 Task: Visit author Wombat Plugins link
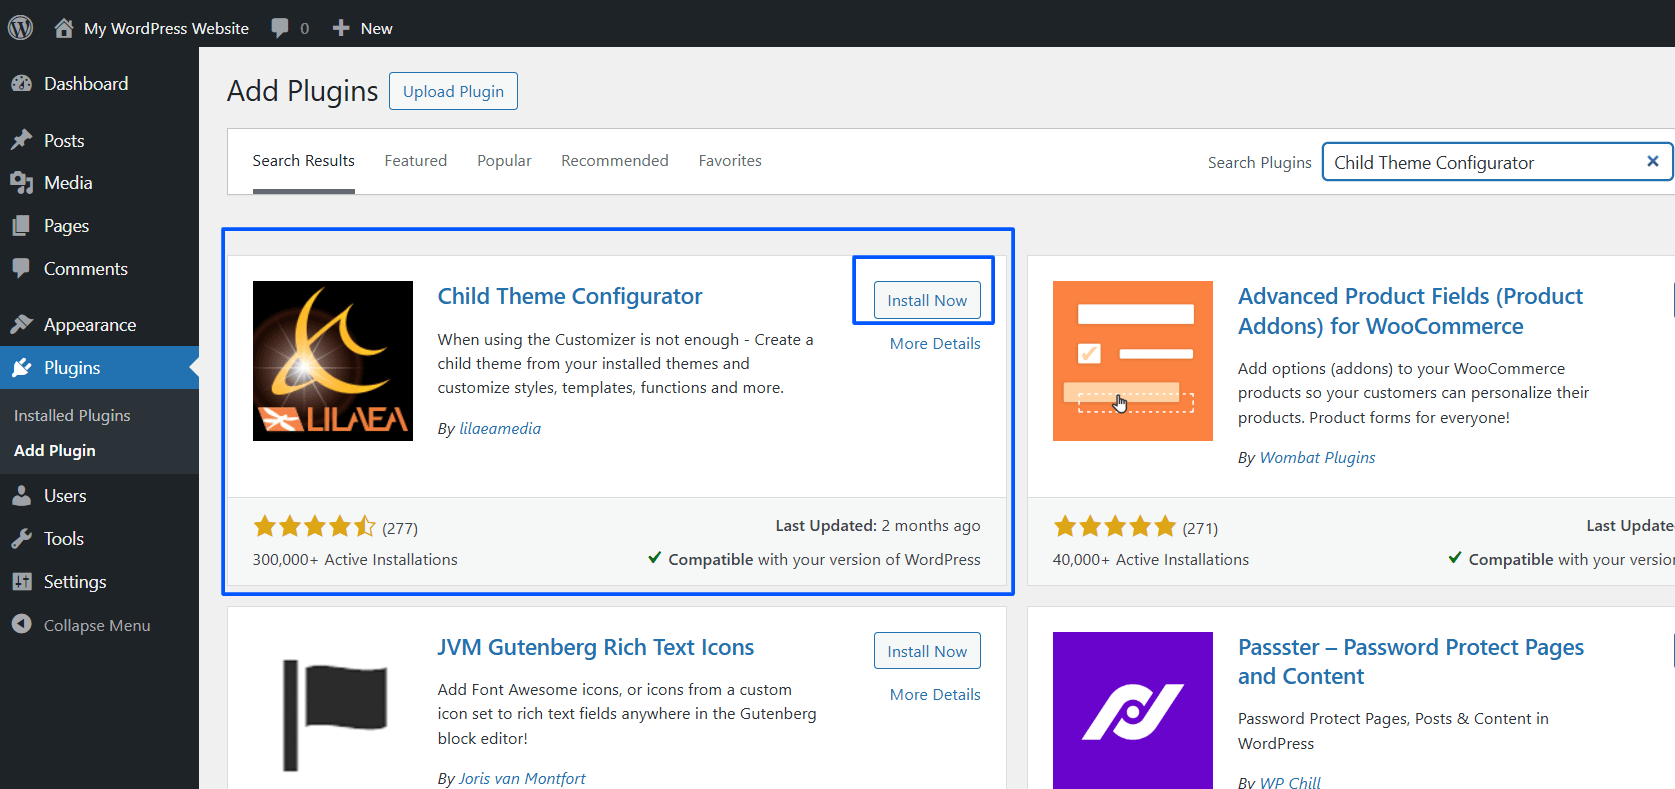tap(1317, 457)
